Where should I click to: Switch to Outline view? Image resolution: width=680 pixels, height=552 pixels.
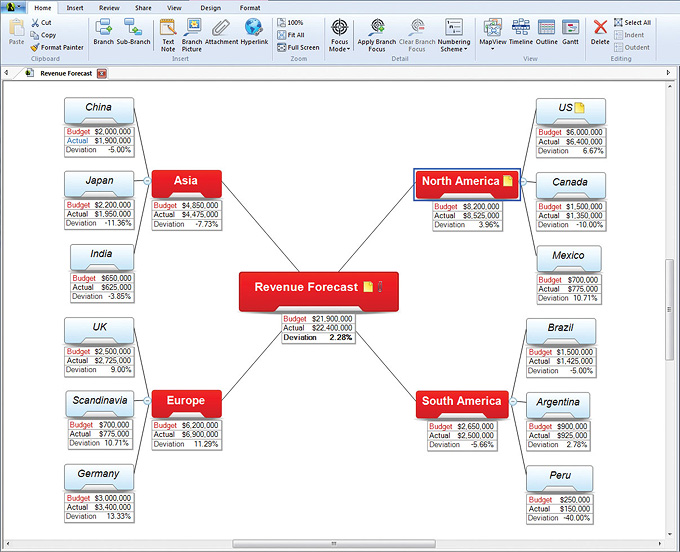coord(546,32)
